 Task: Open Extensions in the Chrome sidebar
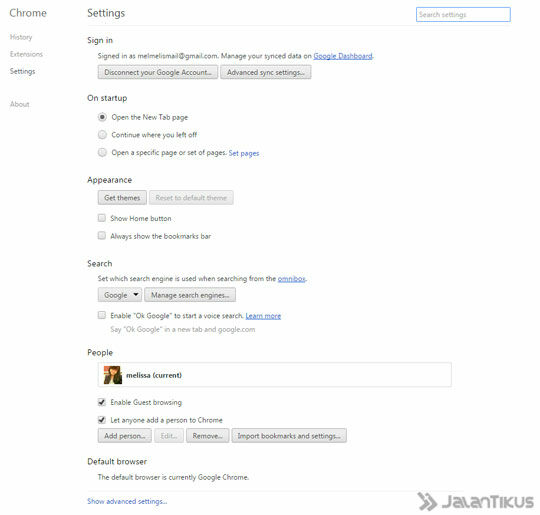coord(26,54)
